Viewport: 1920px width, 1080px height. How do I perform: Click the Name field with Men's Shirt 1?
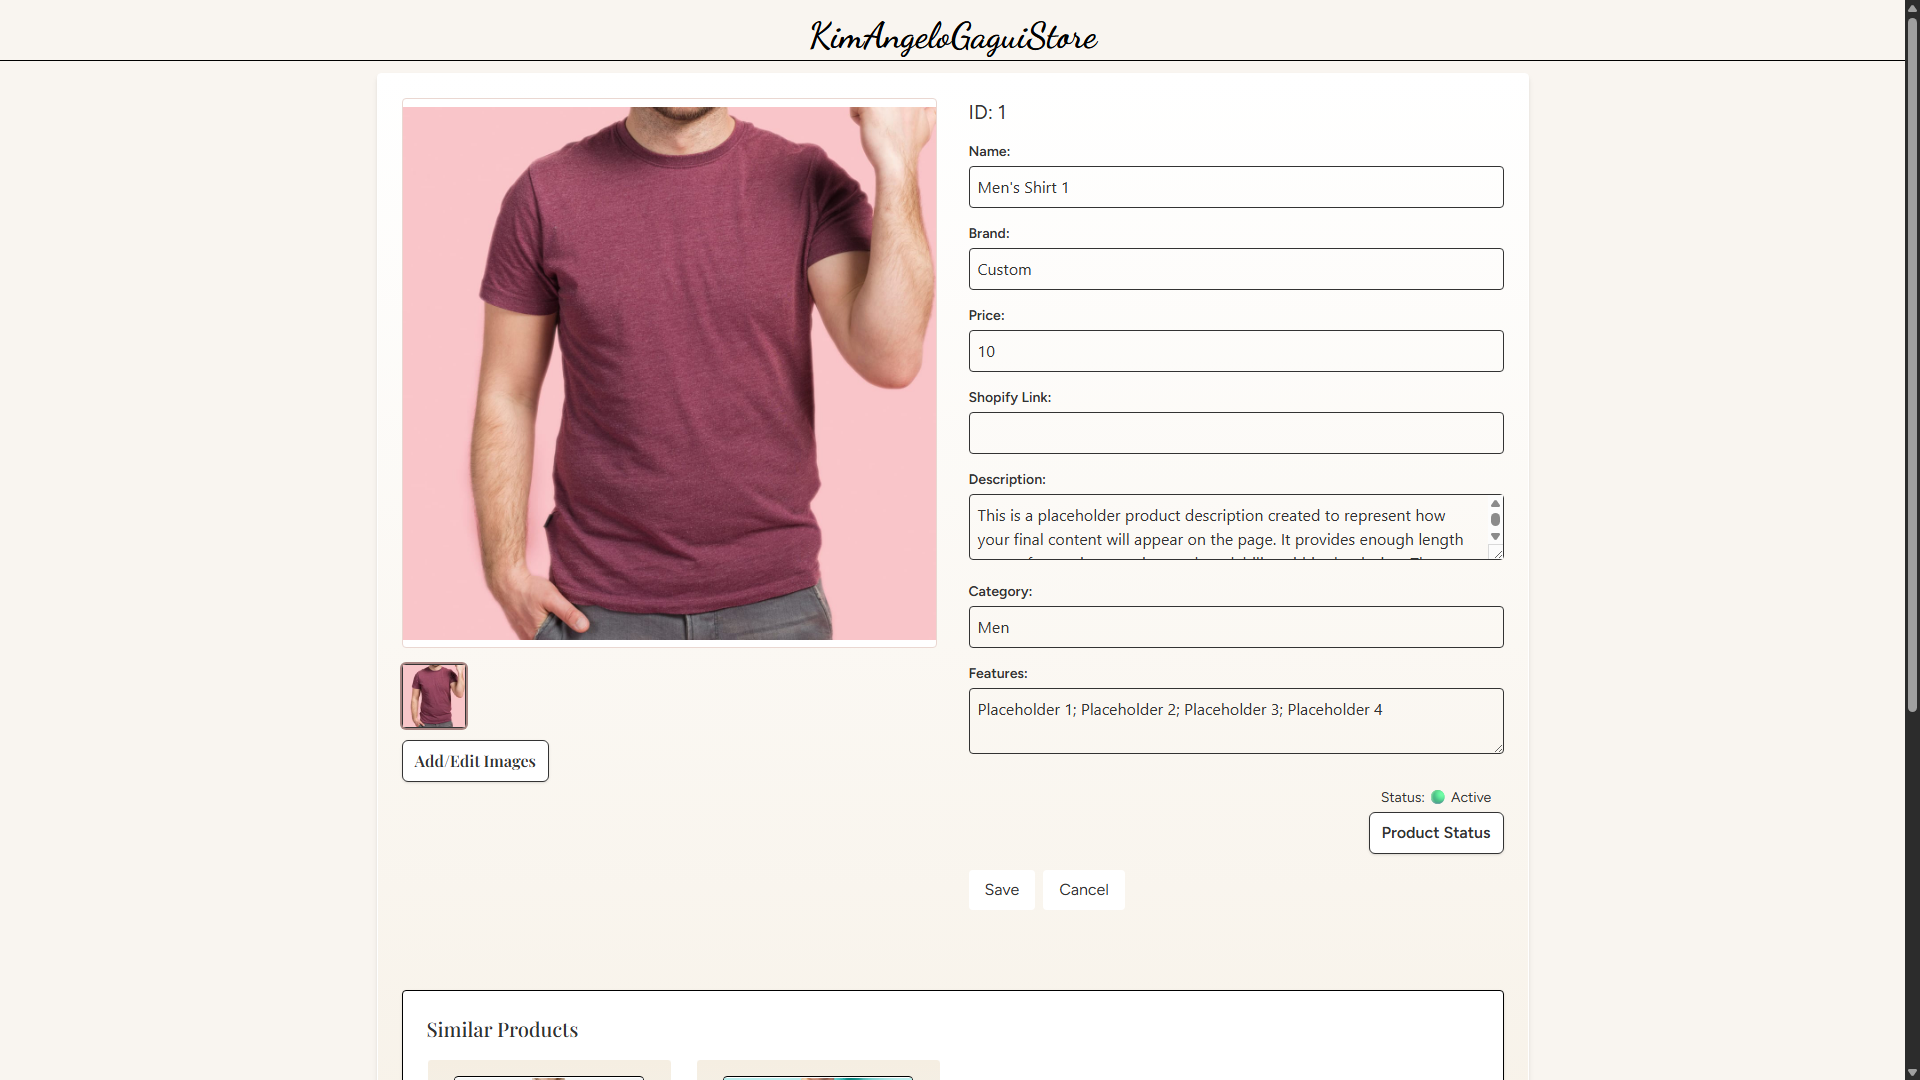click(x=1236, y=187)
